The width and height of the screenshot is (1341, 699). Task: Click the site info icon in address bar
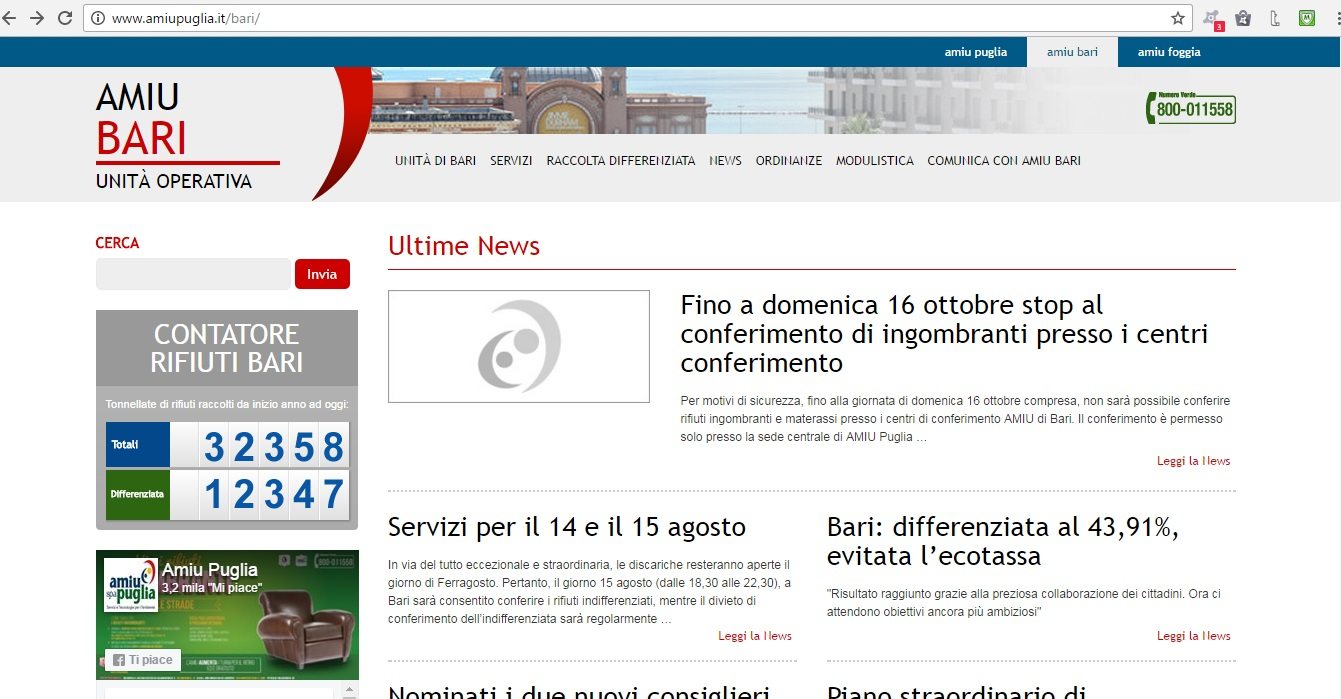coord(98,18)
